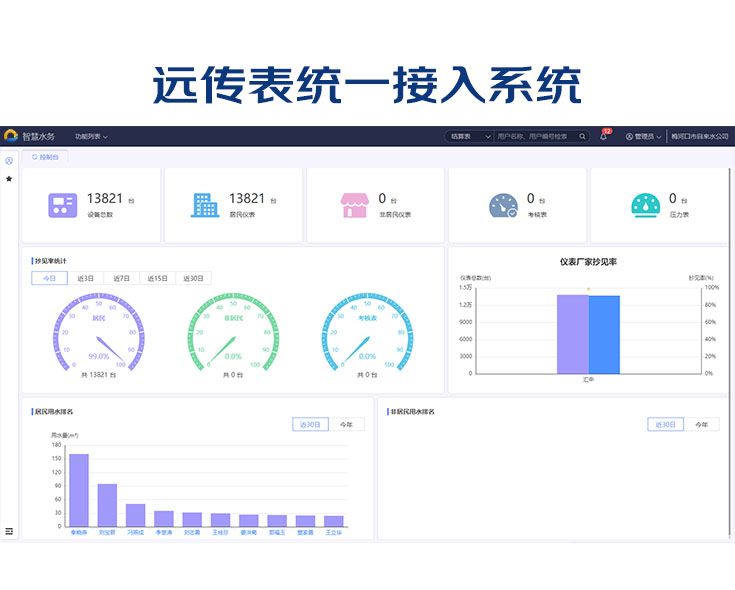Toggle the sidebar collapse menu icon
The width and height of the screenshot is (735, 590).
(x=9, y=531)
